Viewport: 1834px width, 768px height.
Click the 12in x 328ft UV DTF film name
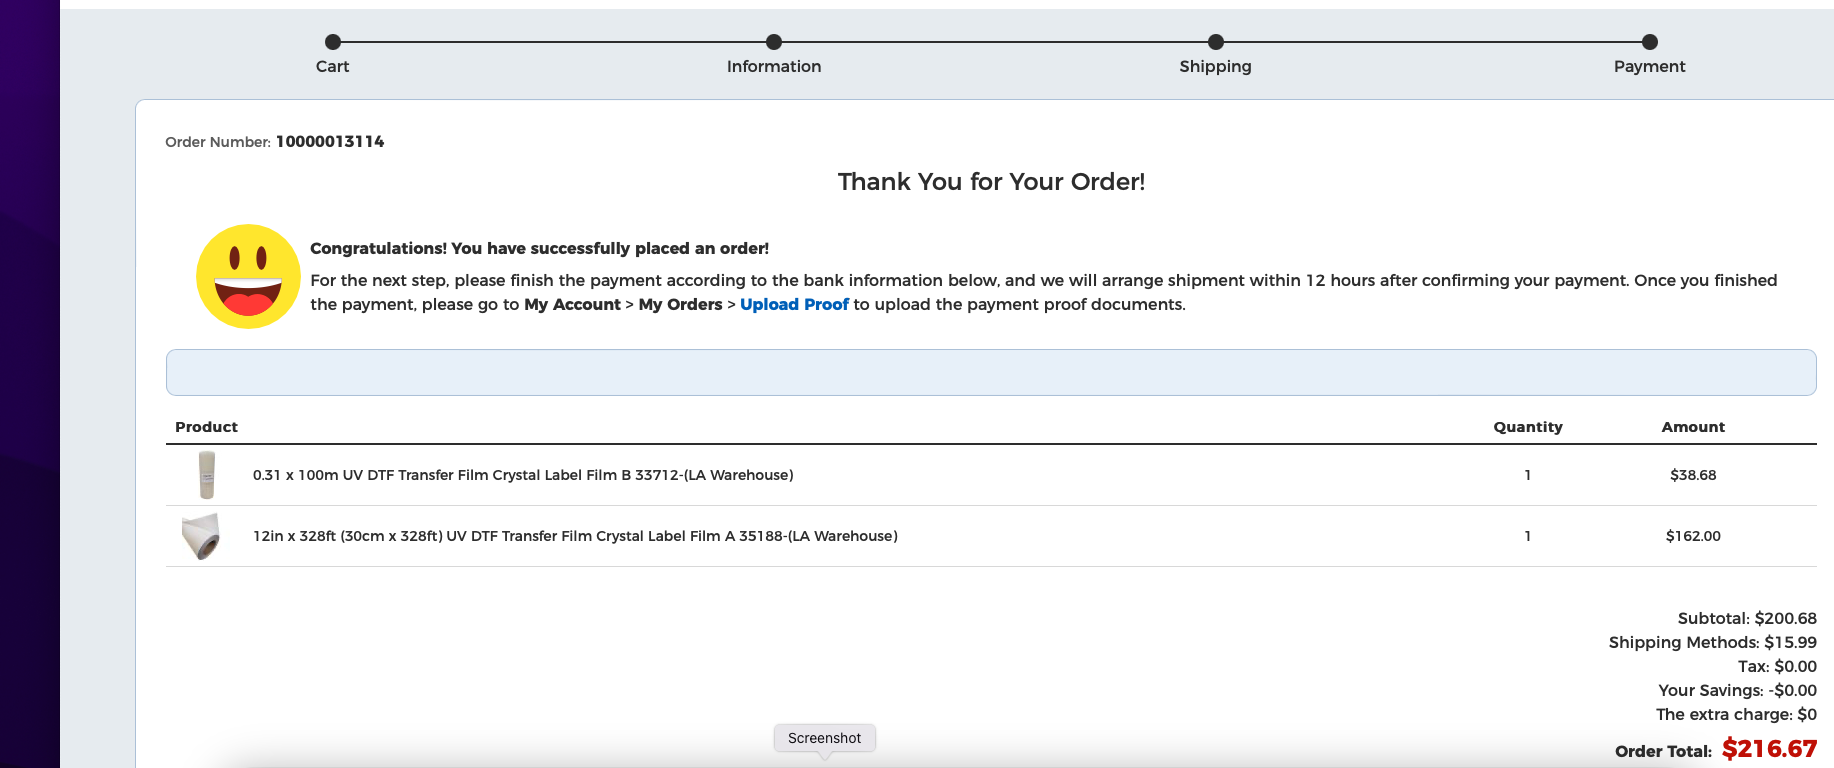[575, 536]
